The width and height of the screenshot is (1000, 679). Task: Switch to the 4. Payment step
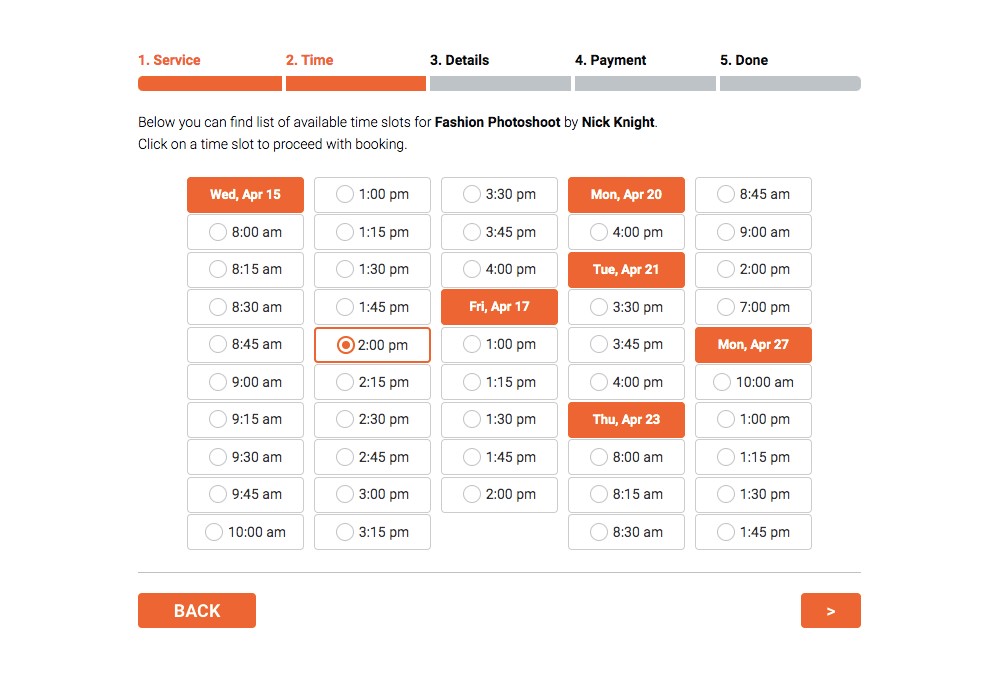[x=610, y=60]
